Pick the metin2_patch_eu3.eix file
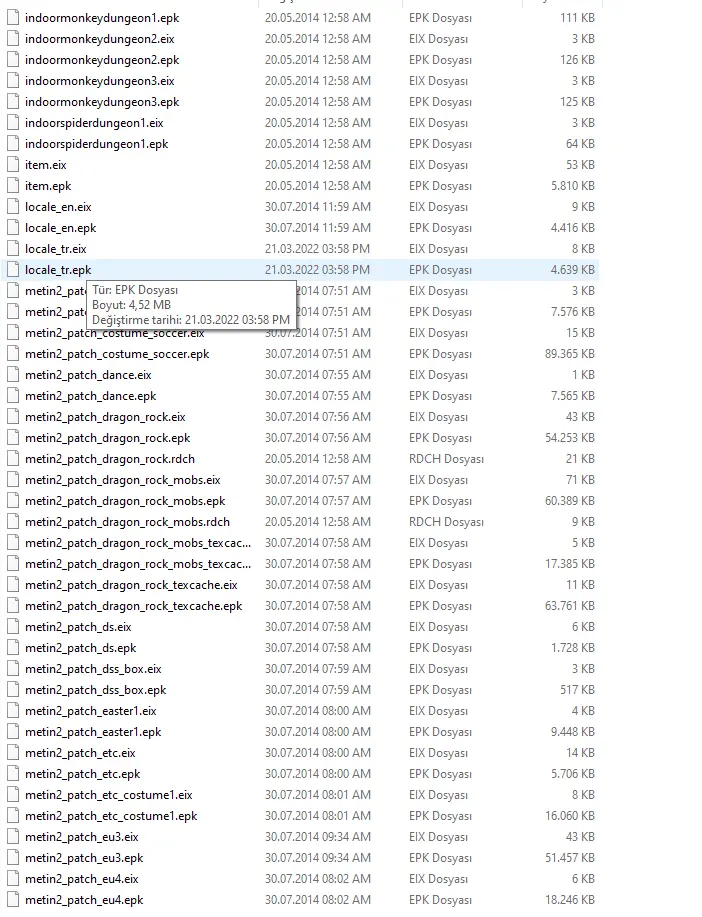This screenshot has height=917, width=702. pos(81,837)
